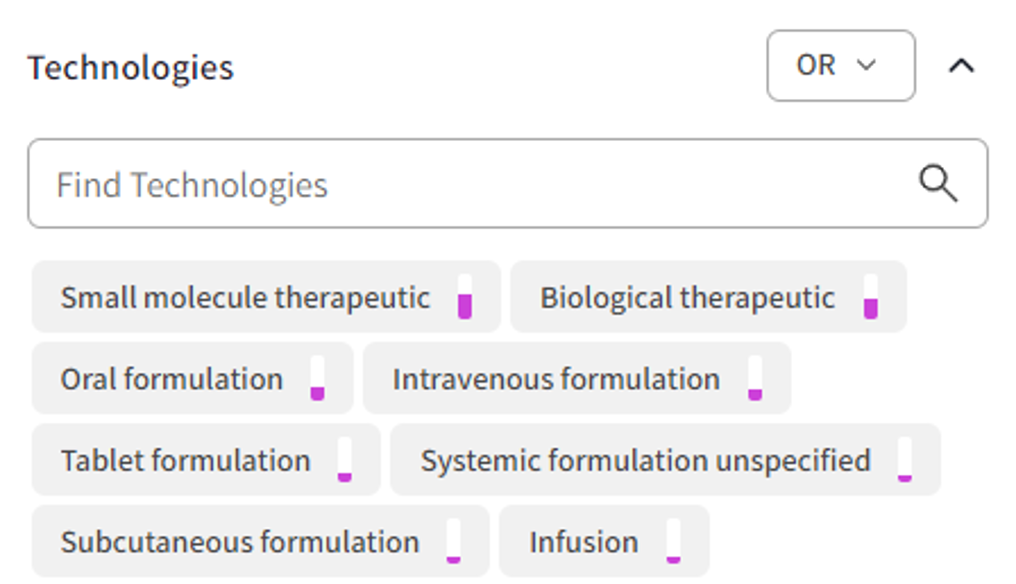Screen dimensions: 1016x584
Task: Select the Oral formulation filter chip
Action: point(171,378)
